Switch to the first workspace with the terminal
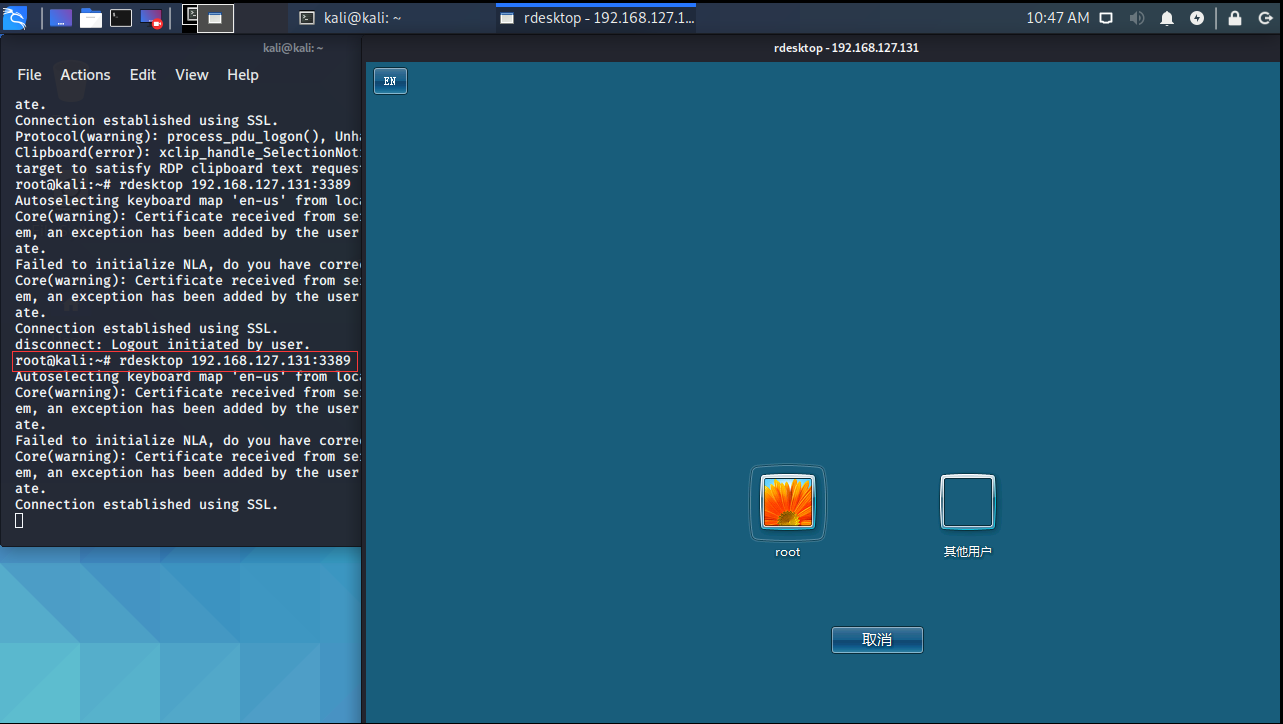The image size is (1283, 724). (x=188, y=17)
